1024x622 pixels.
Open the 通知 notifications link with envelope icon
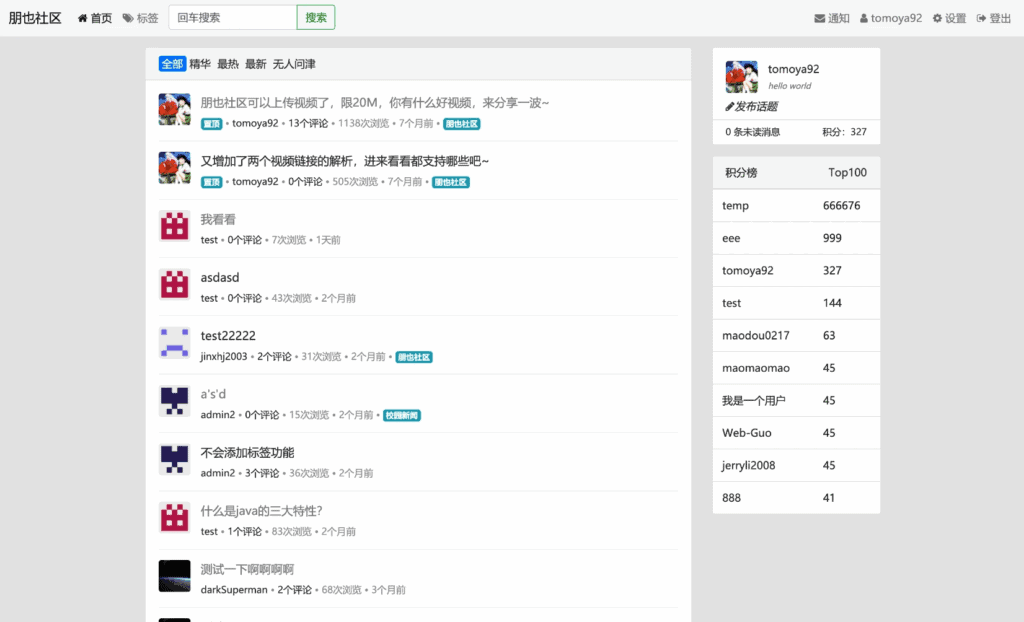tap(831, 18)
